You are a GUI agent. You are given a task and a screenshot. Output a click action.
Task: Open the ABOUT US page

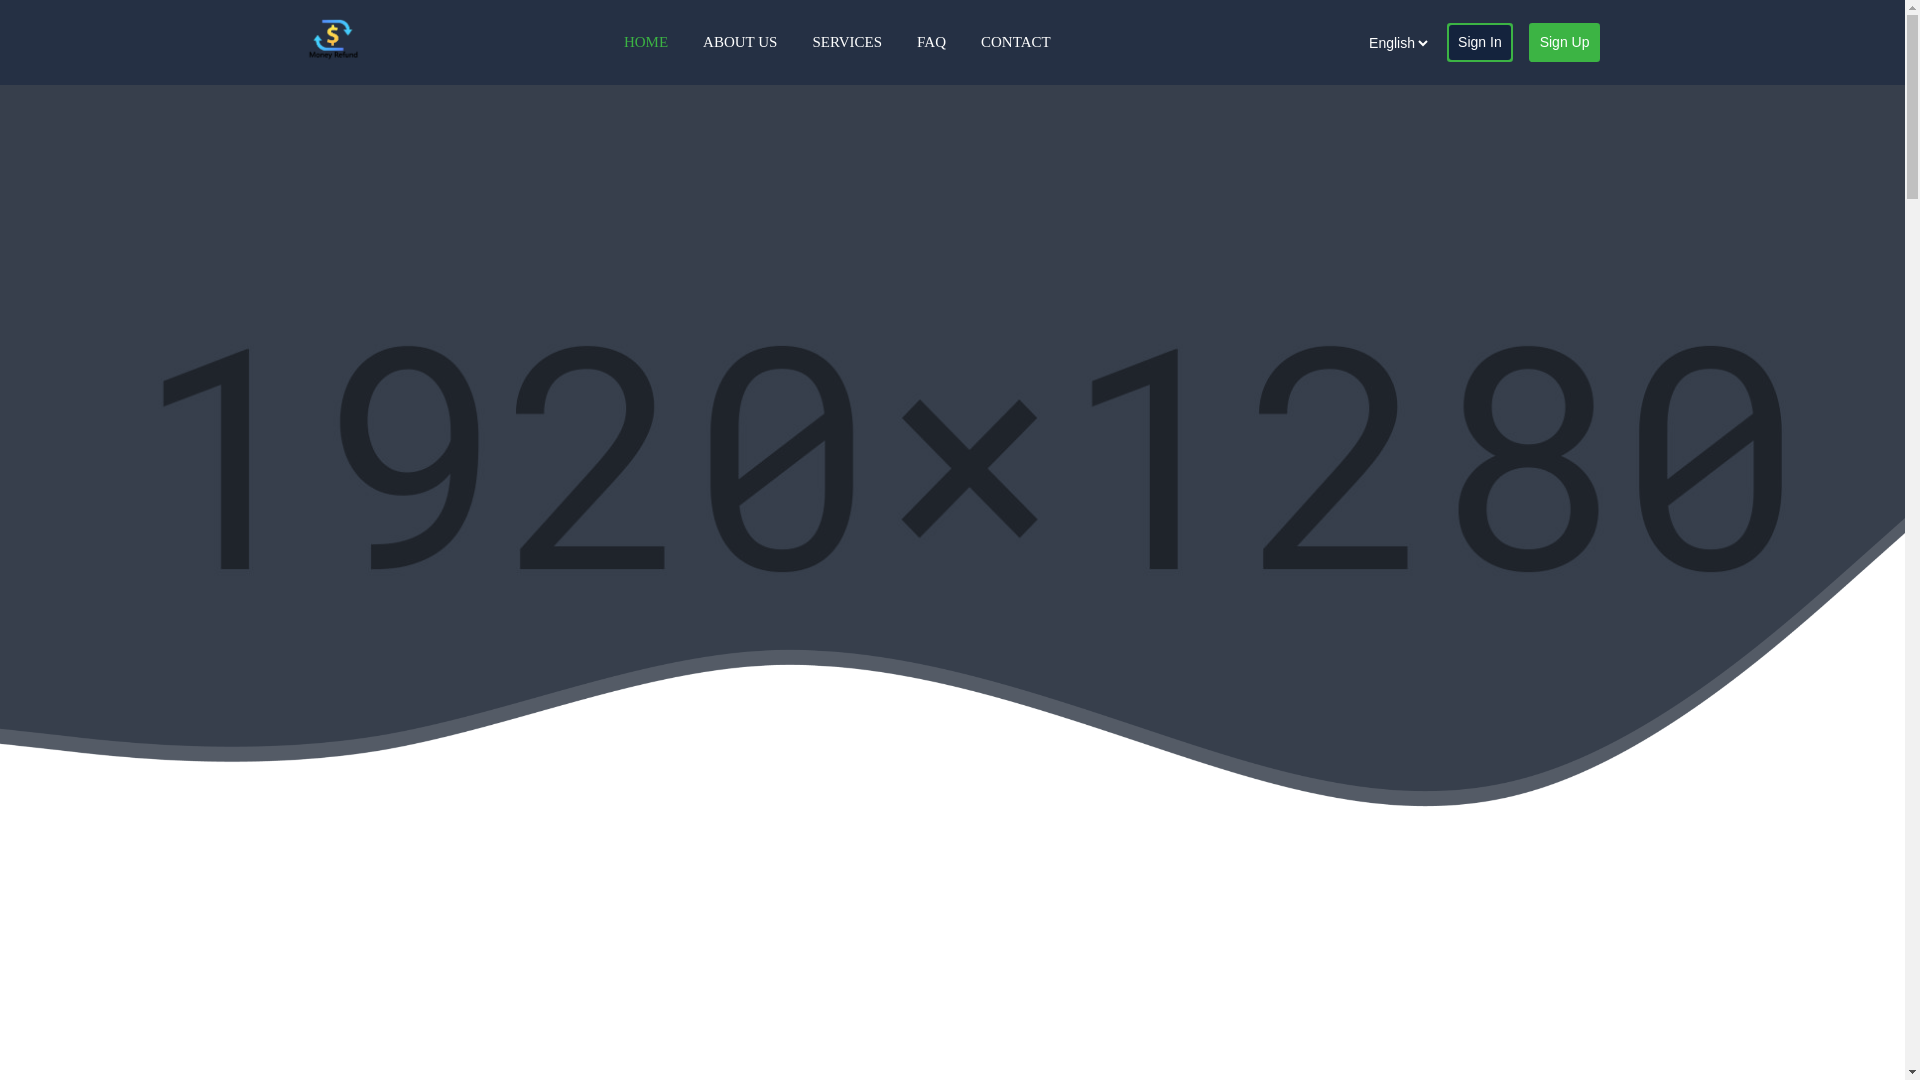pos(739,42)
